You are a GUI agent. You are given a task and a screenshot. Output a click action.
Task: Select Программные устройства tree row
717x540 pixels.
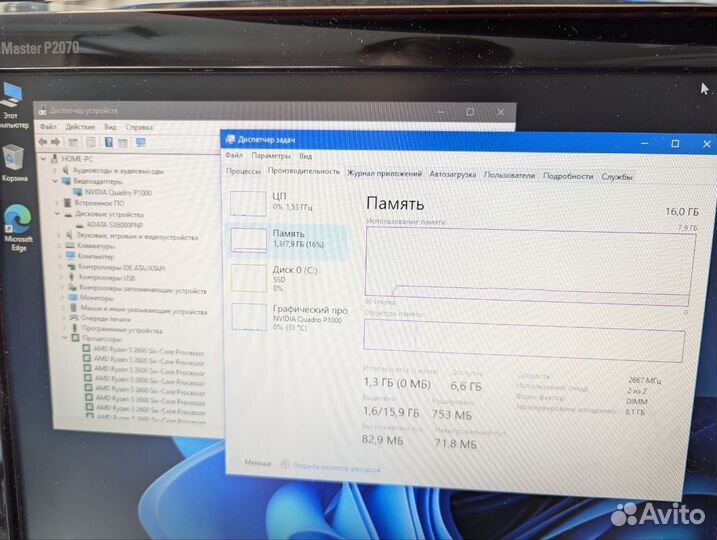coord(122,329)
